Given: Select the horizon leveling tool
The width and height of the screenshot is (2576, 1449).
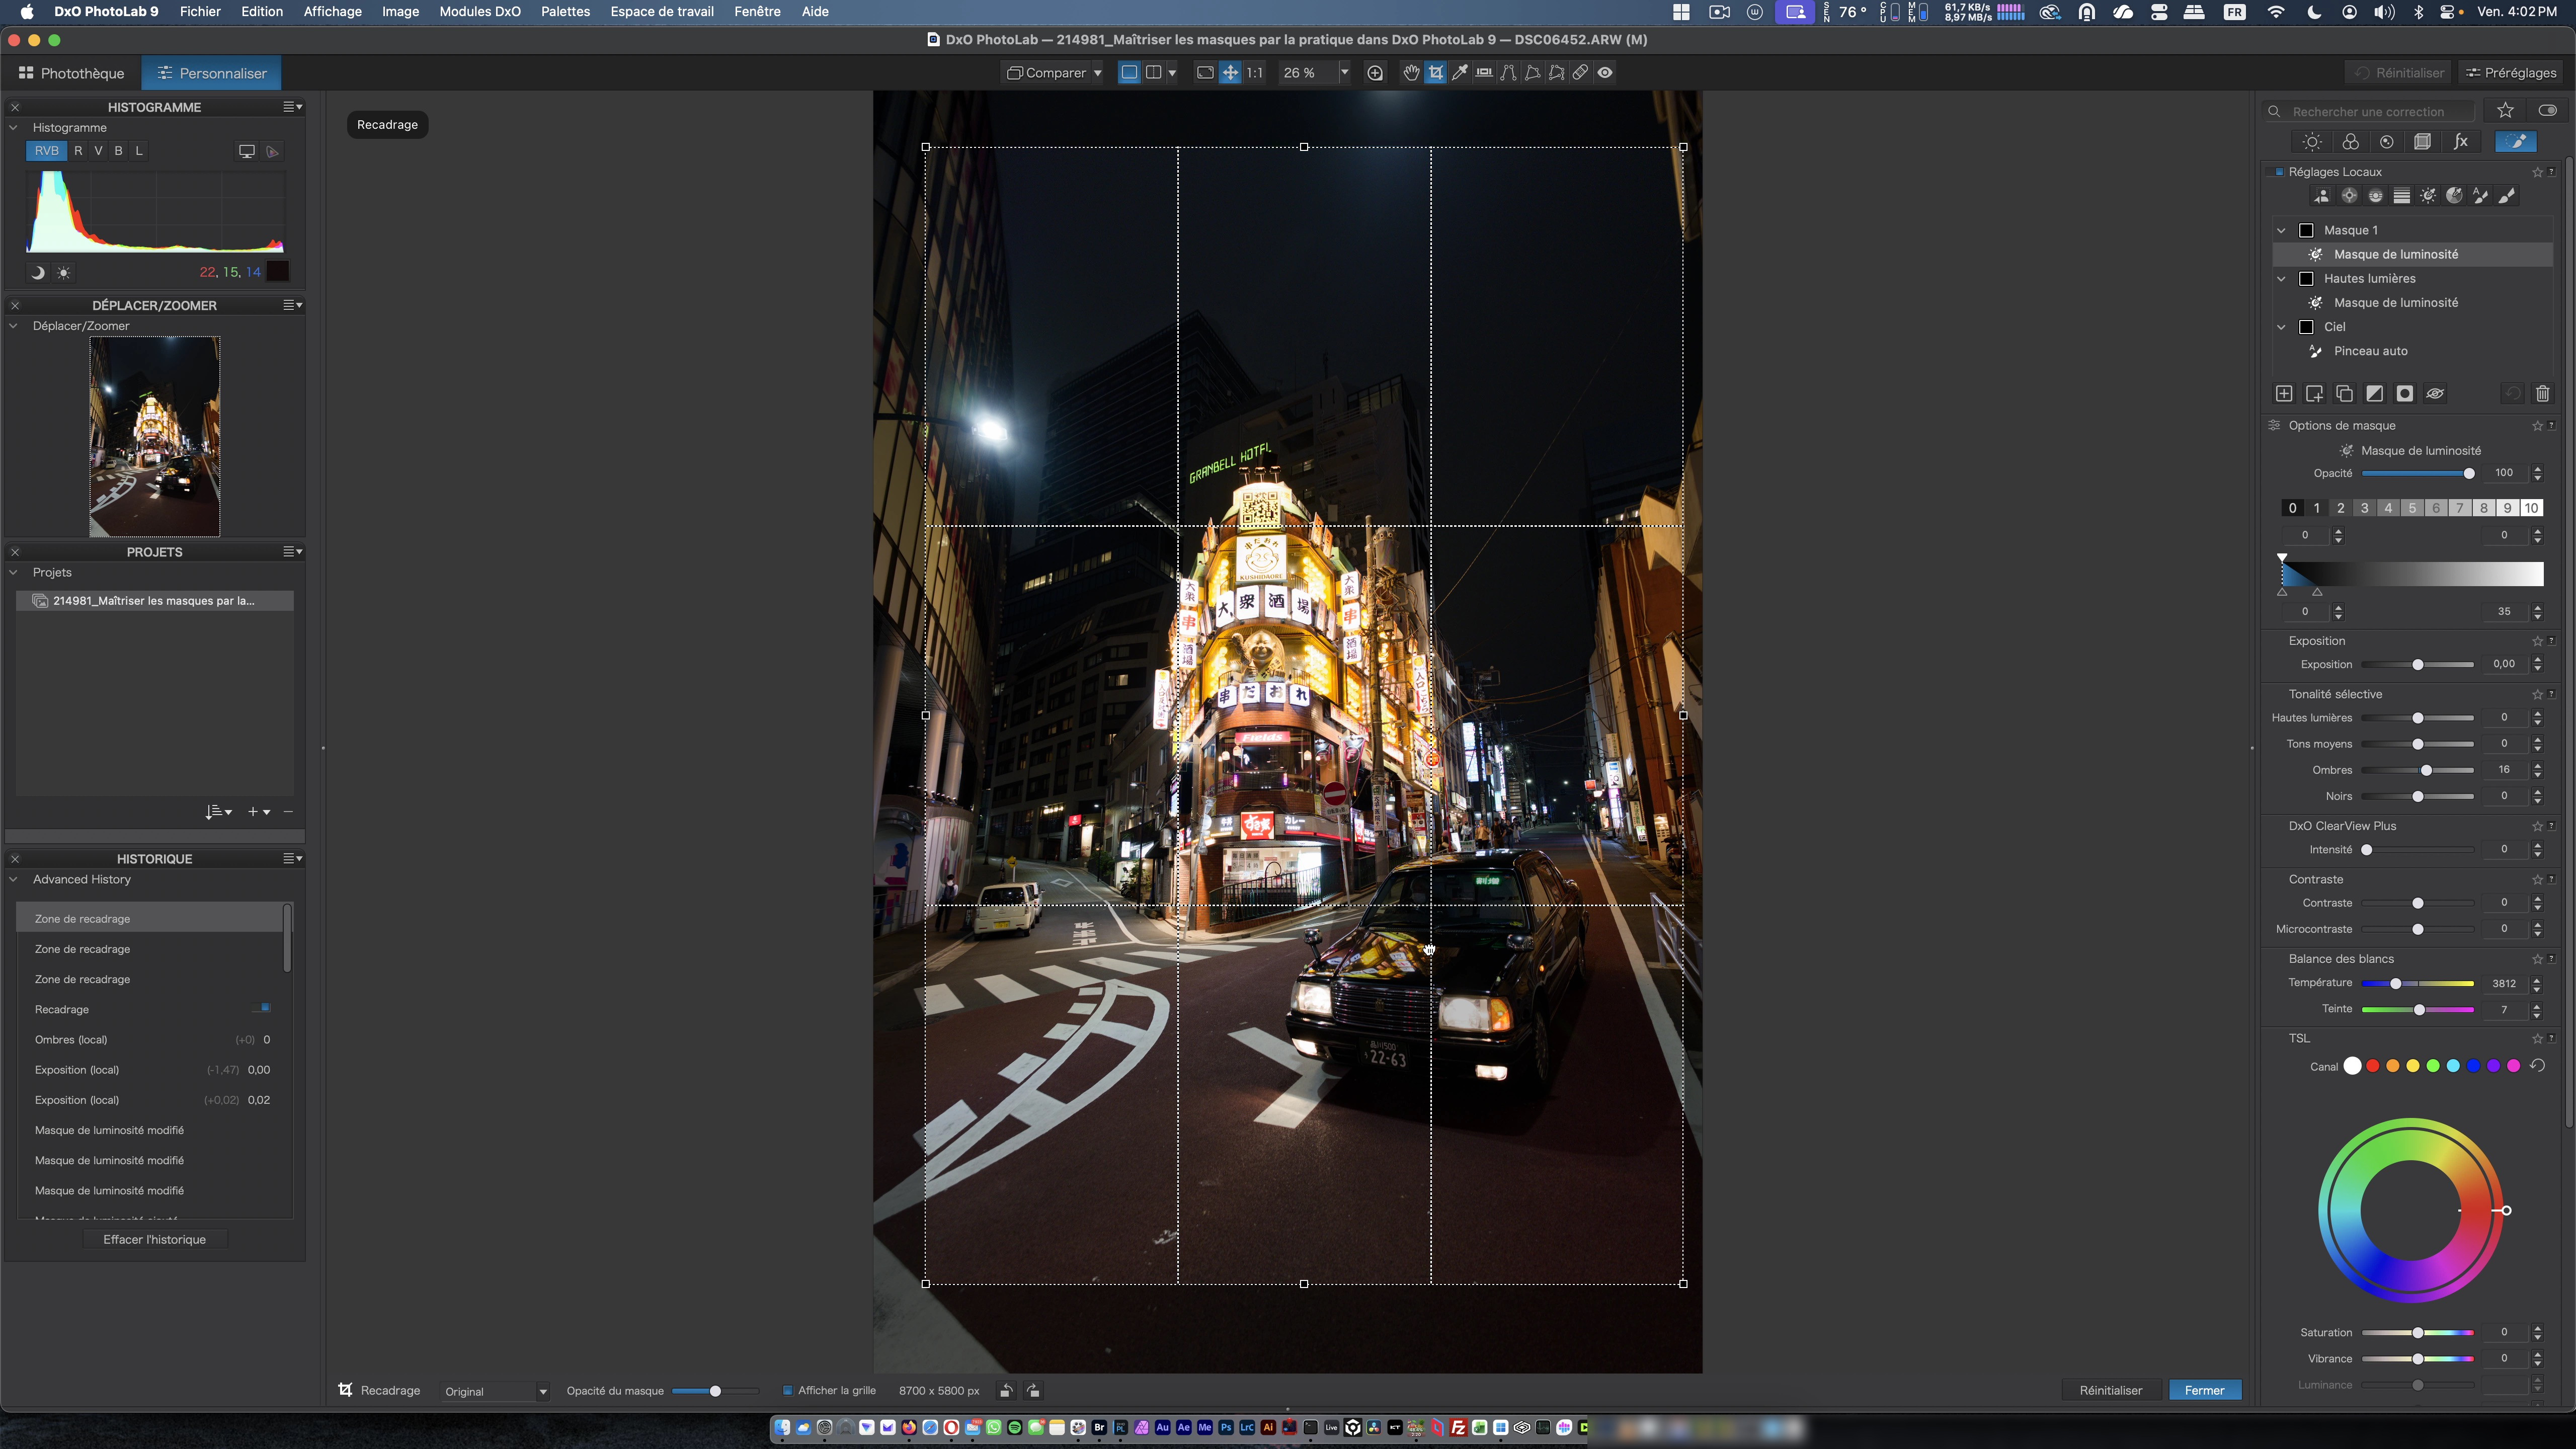Looking at the screenshot, I should click(x=1484, y=73).
